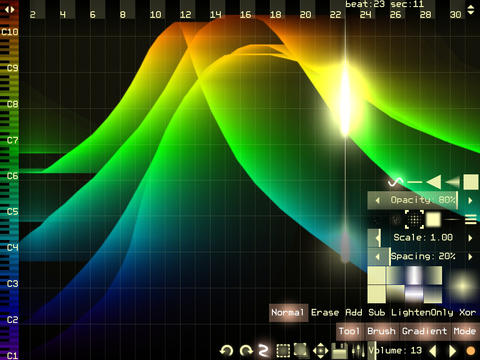480x360 pixels.
Task: Open the mixer sliders icon
Action: point(358,351)
